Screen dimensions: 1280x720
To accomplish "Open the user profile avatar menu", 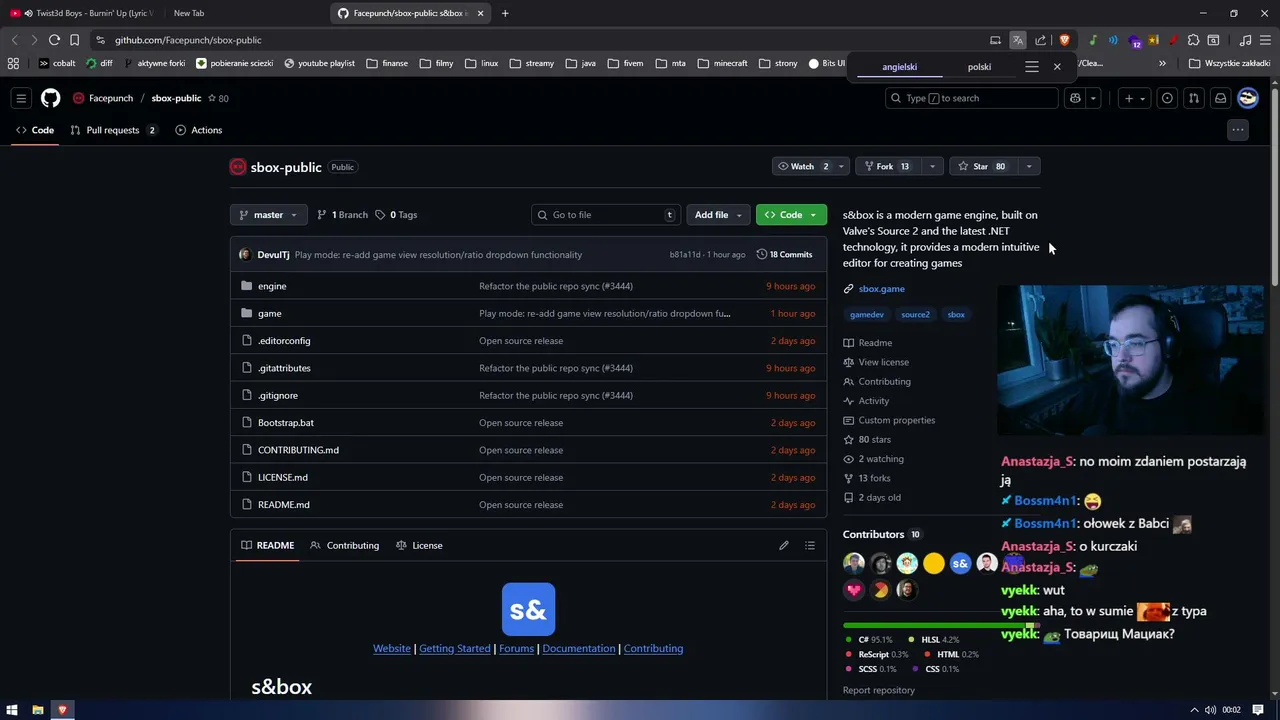I will (1248, 98).
